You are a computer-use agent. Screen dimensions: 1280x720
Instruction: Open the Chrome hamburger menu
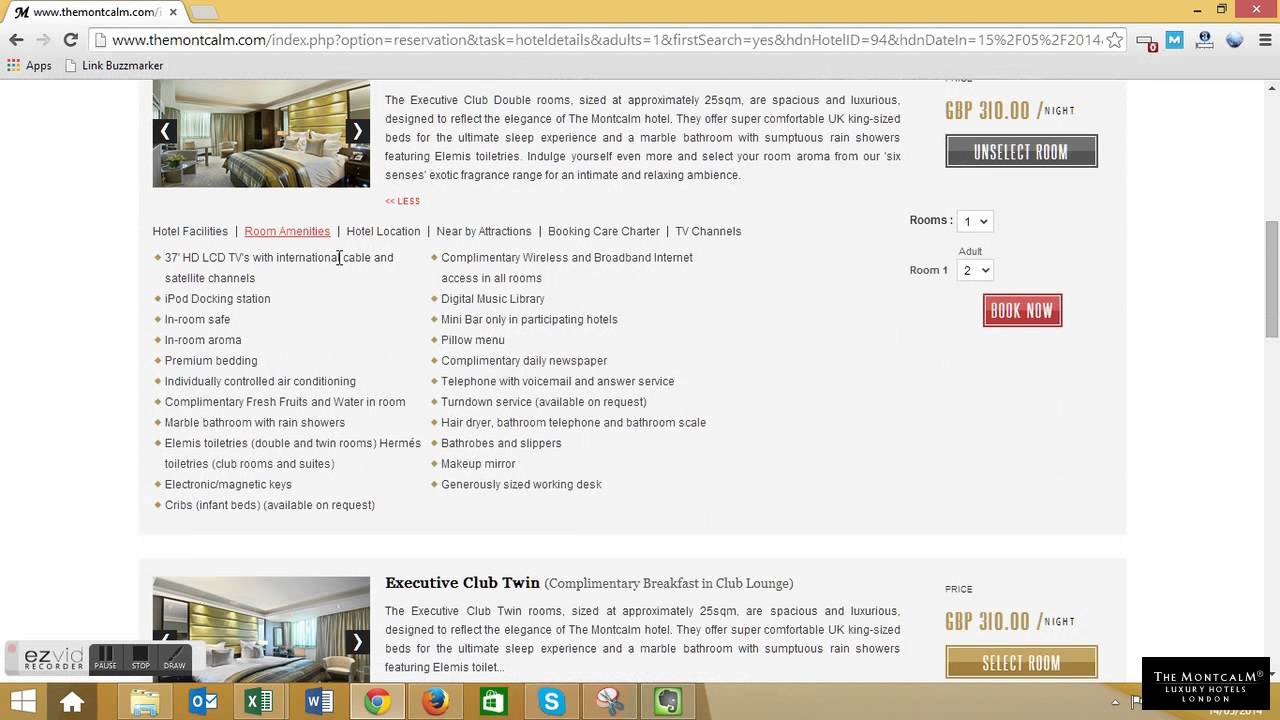1263,40
